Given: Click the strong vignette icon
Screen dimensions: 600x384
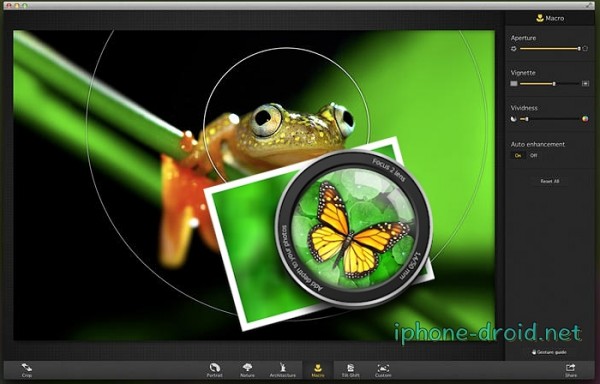Looking at the screenshot, I should click(585, 83).
